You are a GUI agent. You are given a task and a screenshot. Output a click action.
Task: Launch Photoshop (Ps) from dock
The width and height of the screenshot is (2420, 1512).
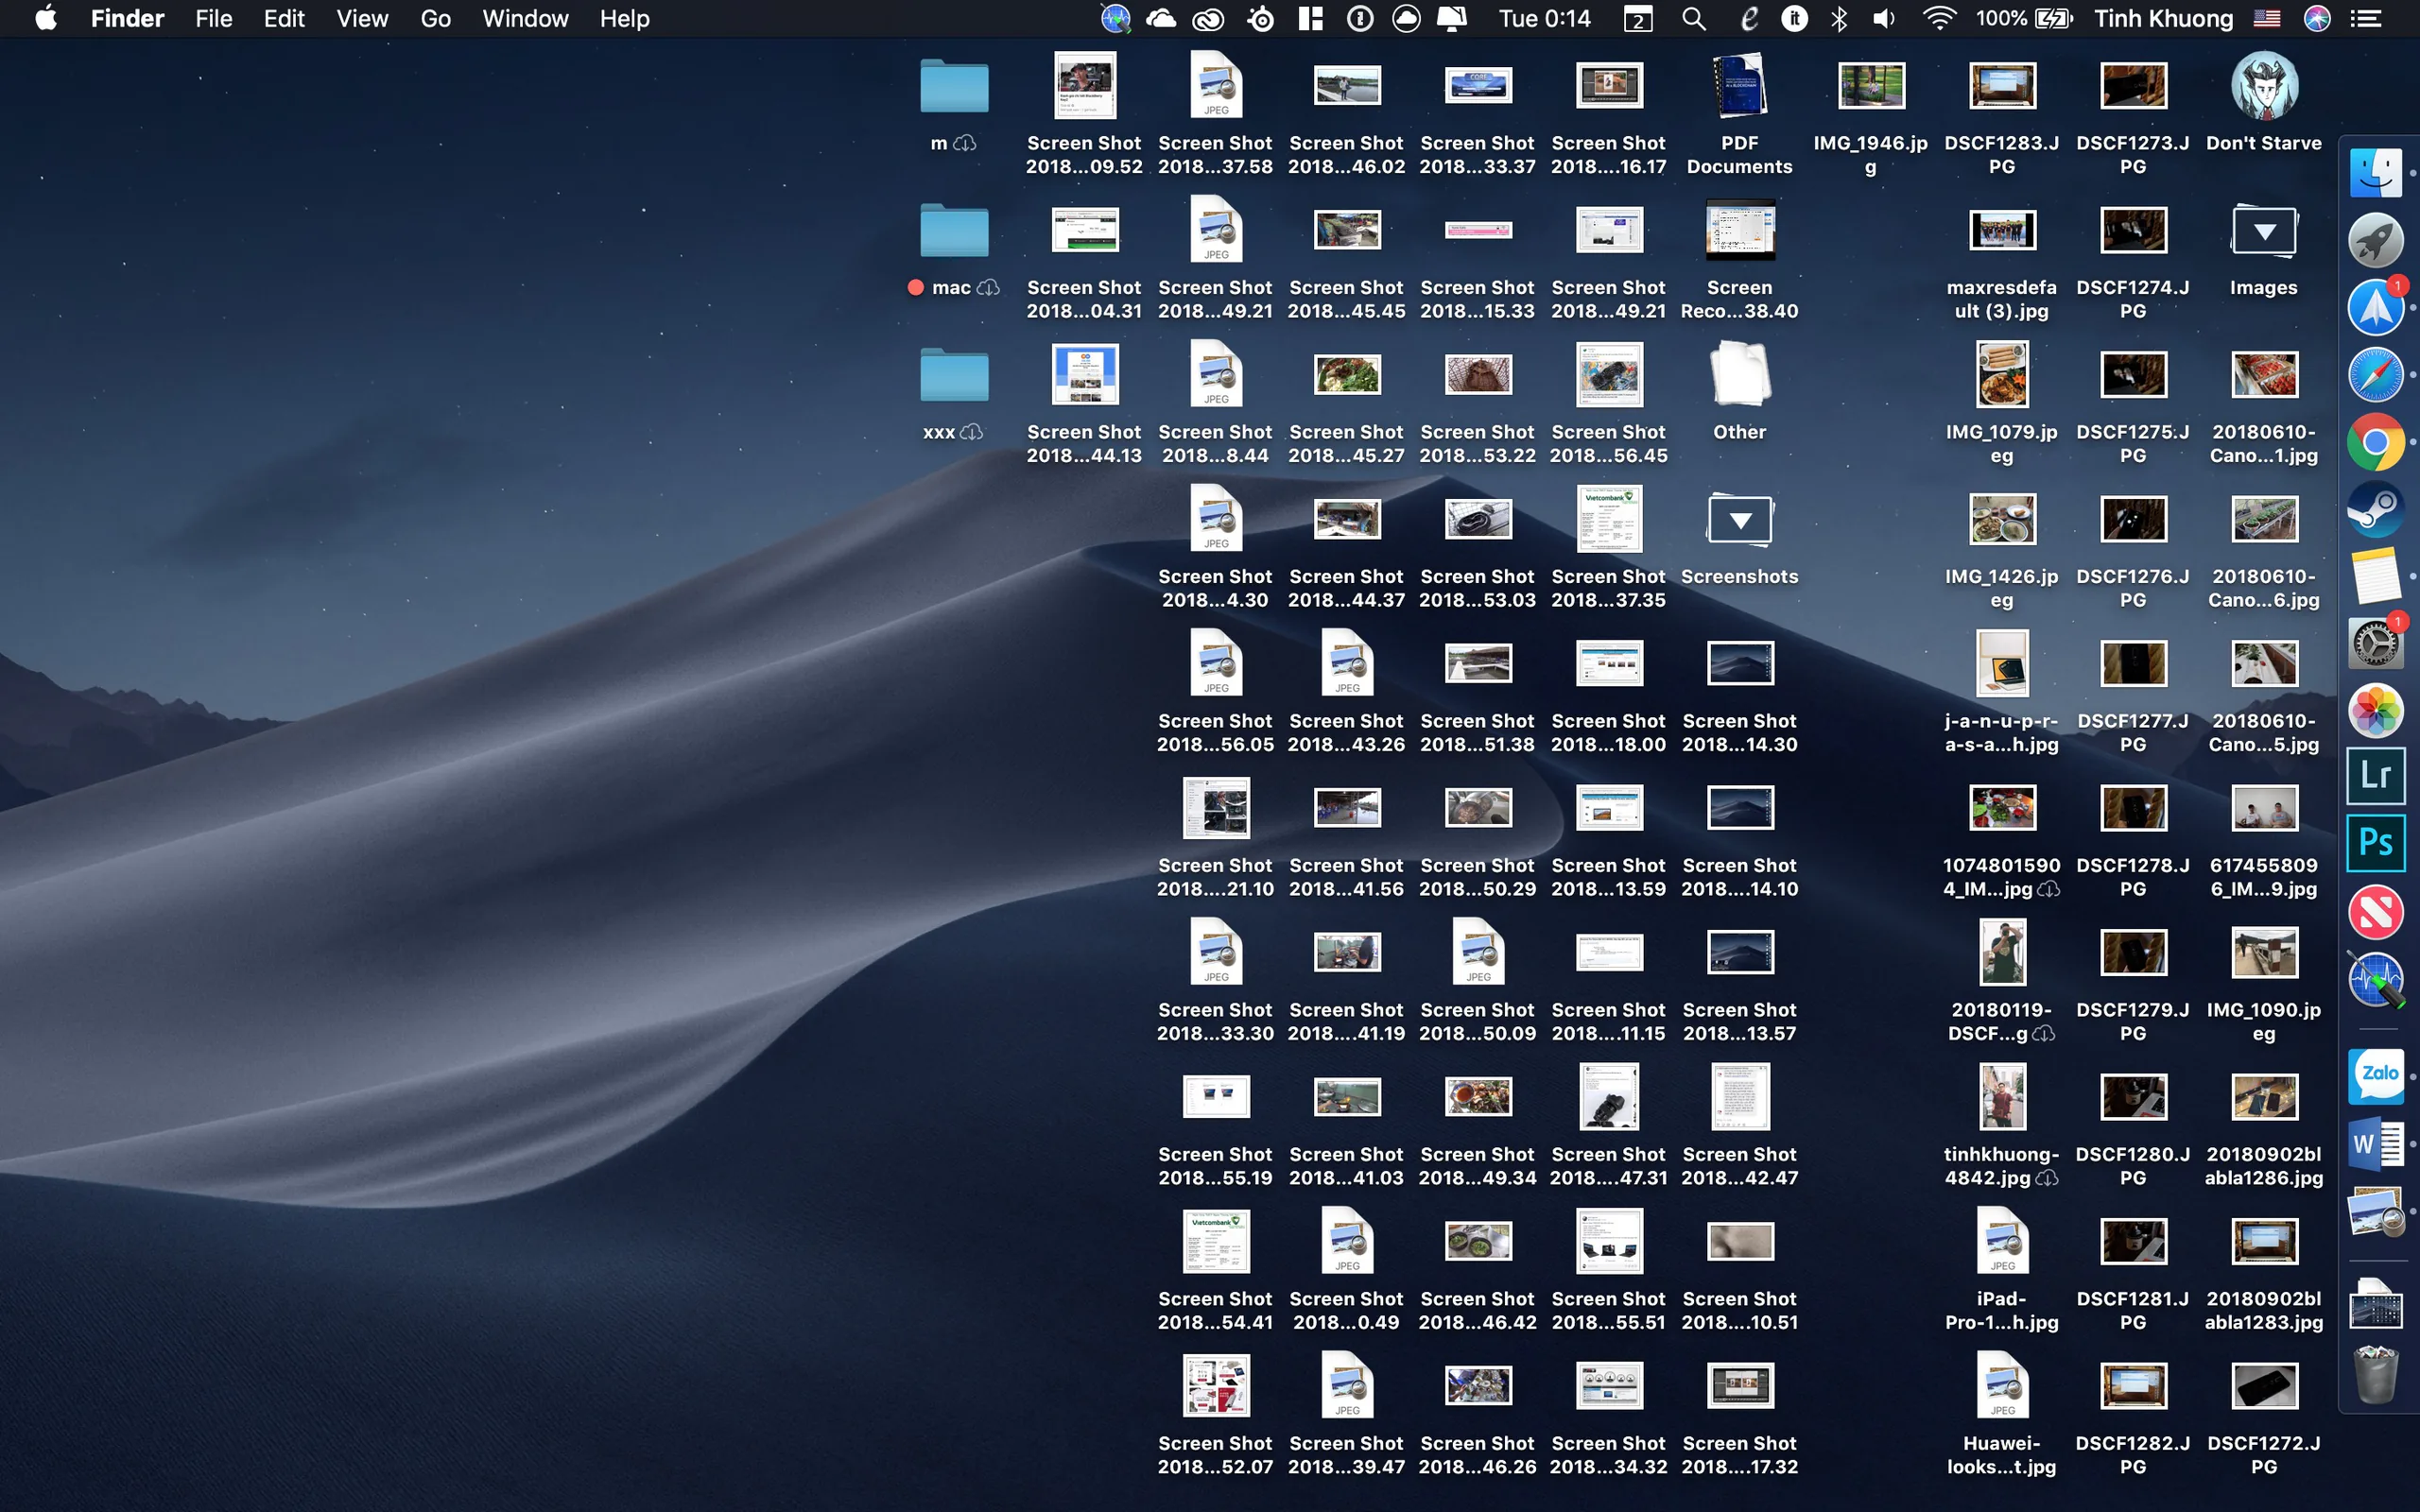pos(2376,843)
